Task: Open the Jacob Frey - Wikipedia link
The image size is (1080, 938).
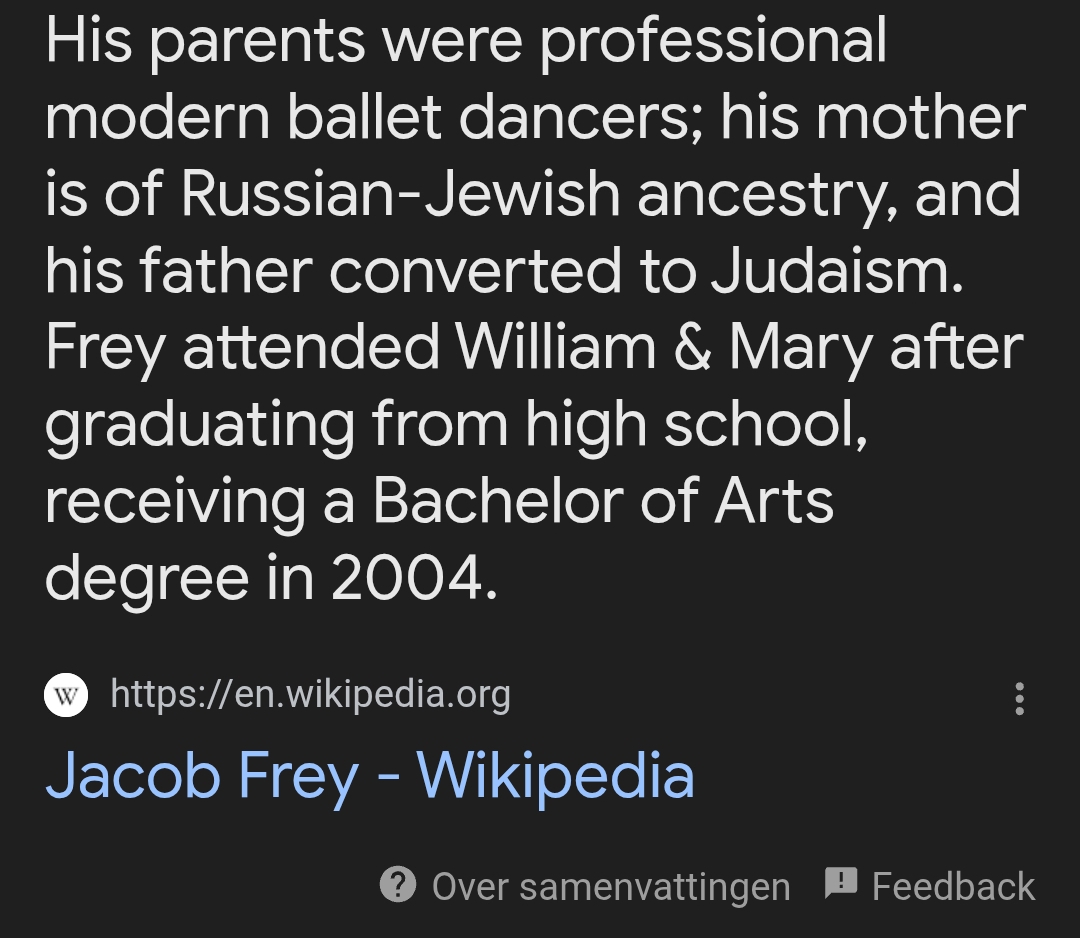Action: click(x=370, y=777)
